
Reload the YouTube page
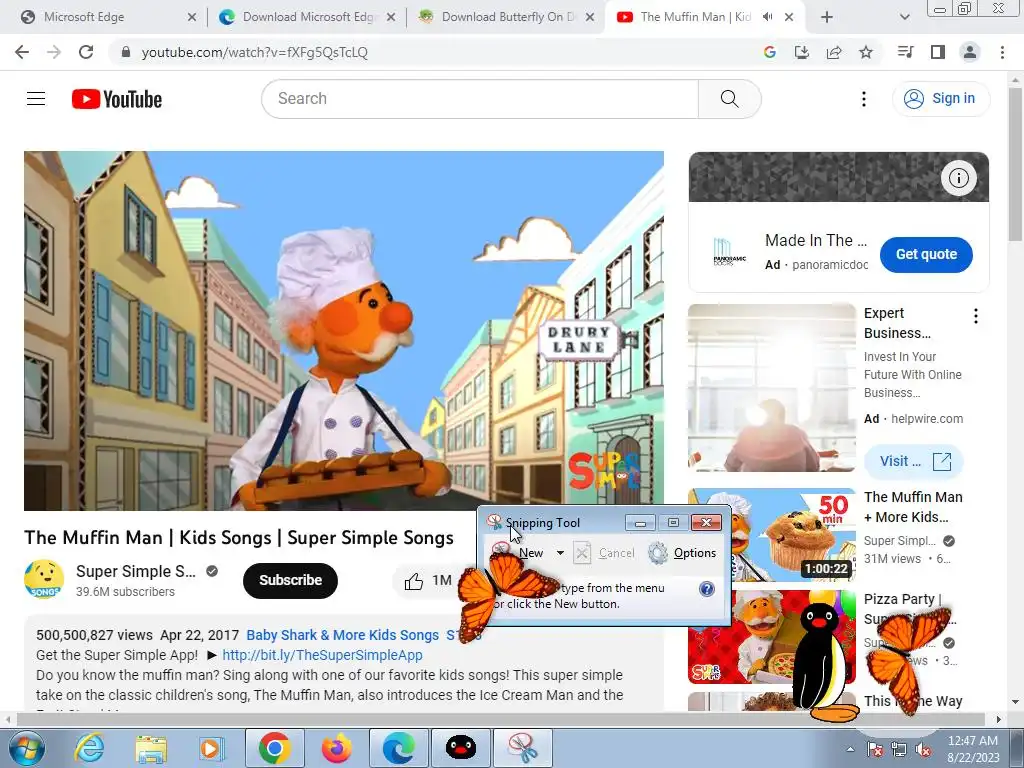coord(86,52)
